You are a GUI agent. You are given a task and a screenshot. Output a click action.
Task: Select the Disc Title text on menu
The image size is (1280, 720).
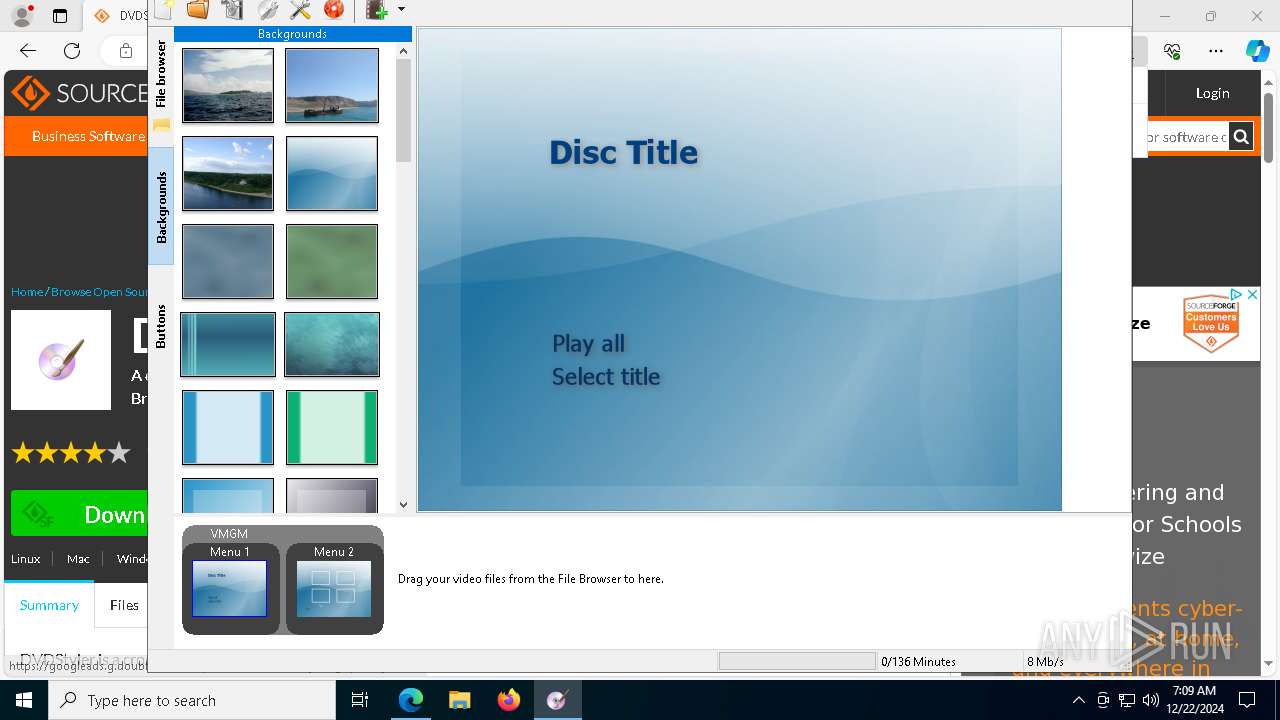tap(624, 152)
